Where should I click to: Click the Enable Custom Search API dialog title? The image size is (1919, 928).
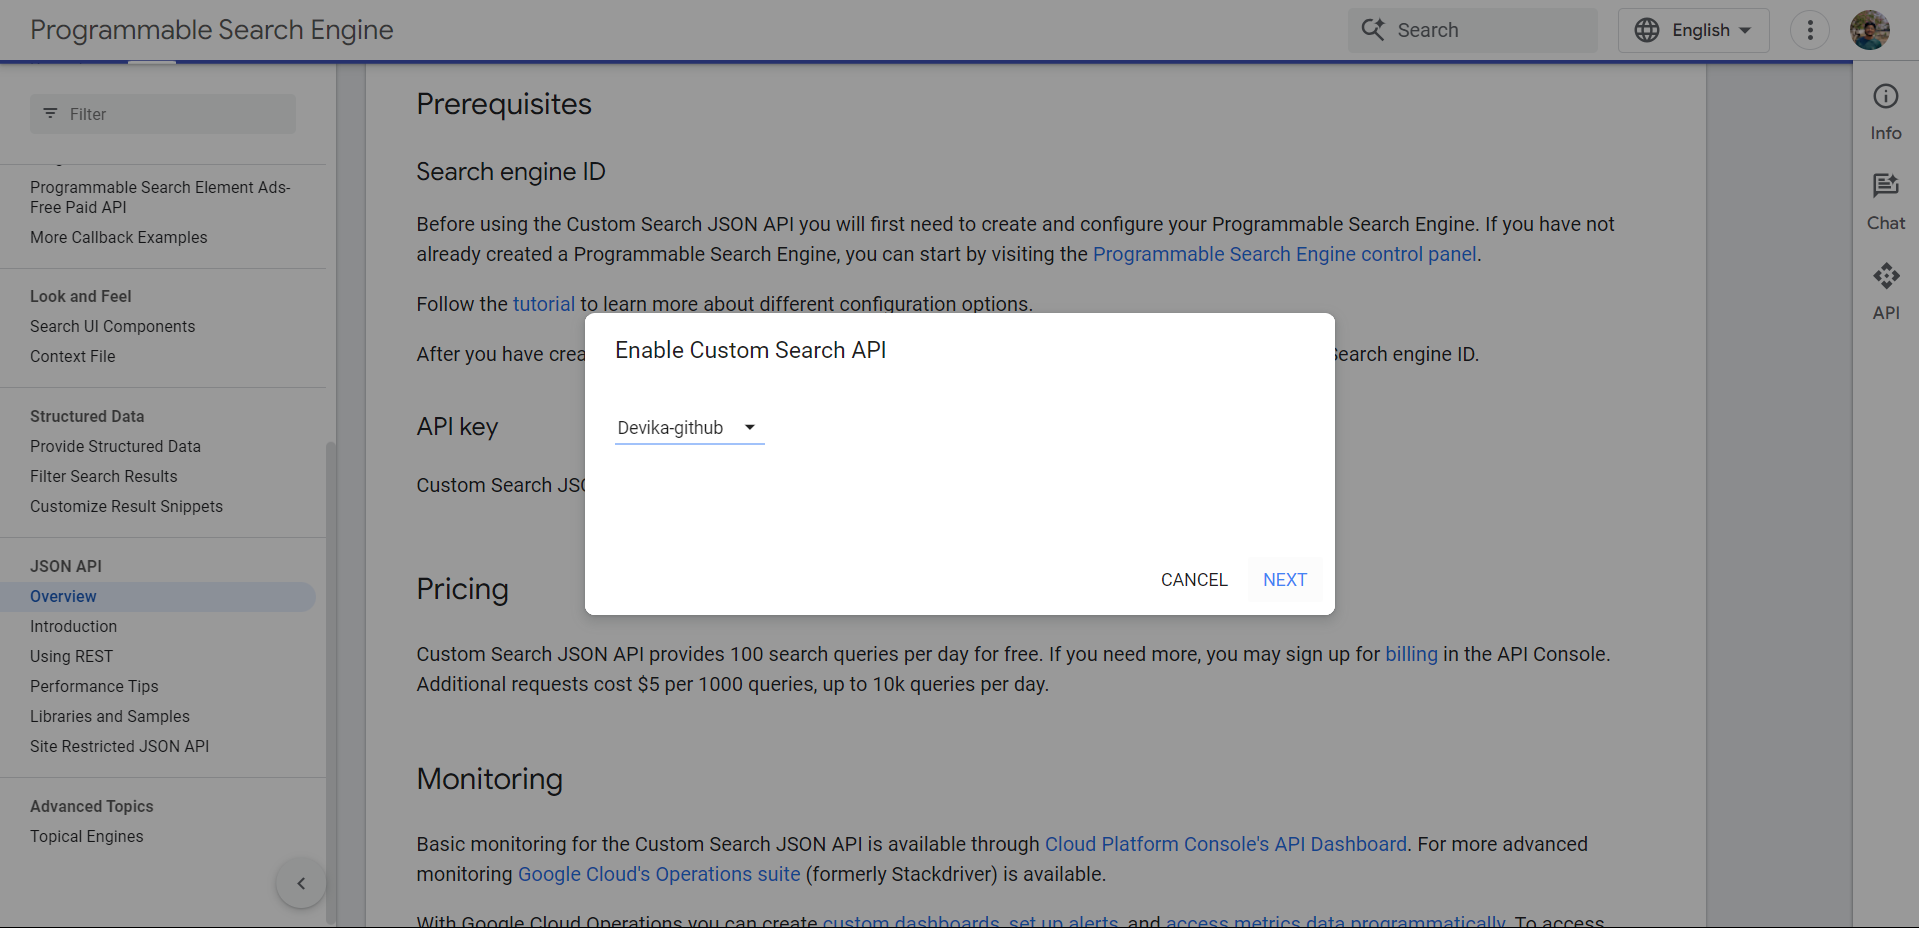pos(751,350)
